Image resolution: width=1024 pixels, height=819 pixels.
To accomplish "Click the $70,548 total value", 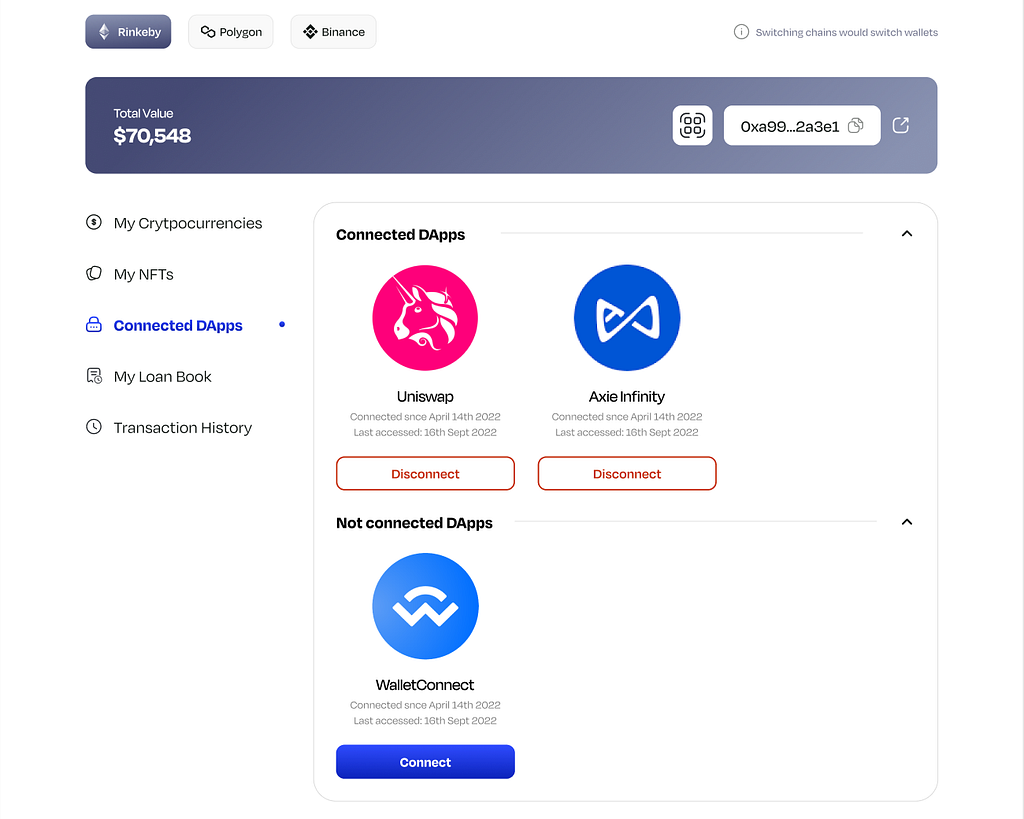I will pyautogui.click(x=152, y=136).
